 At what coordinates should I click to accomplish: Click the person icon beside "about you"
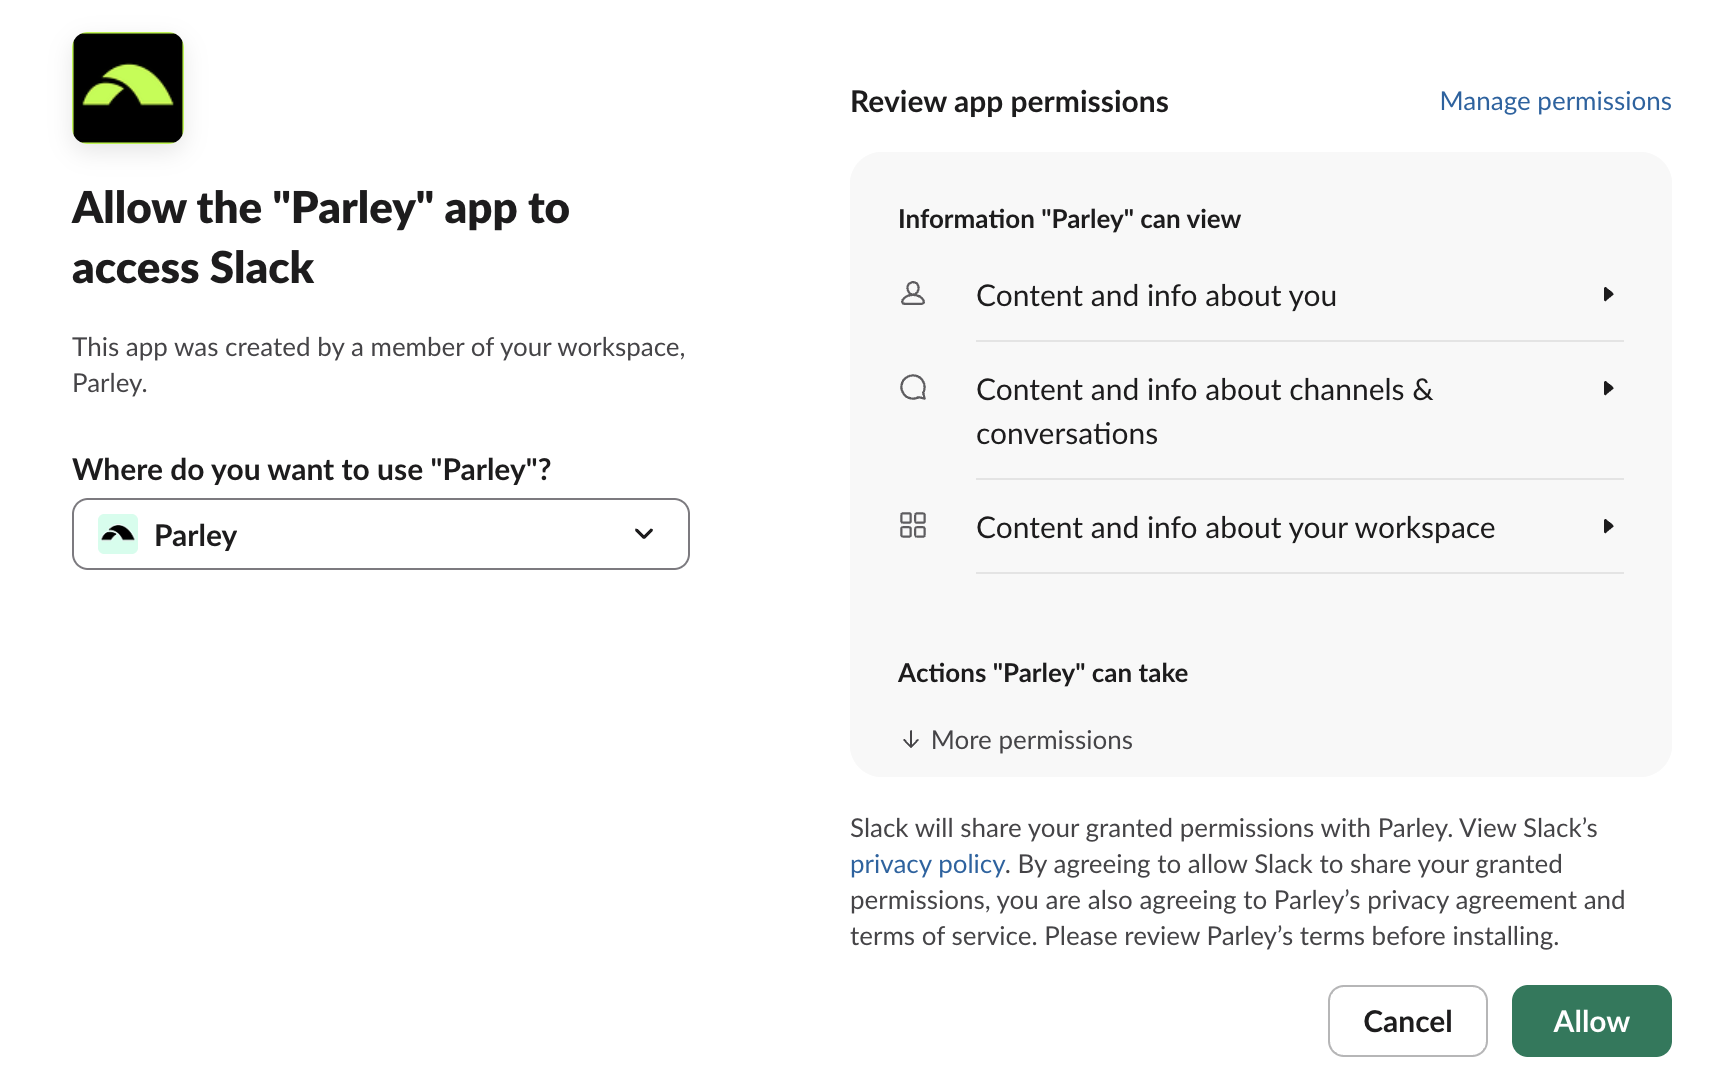click(x=913, y=294)
